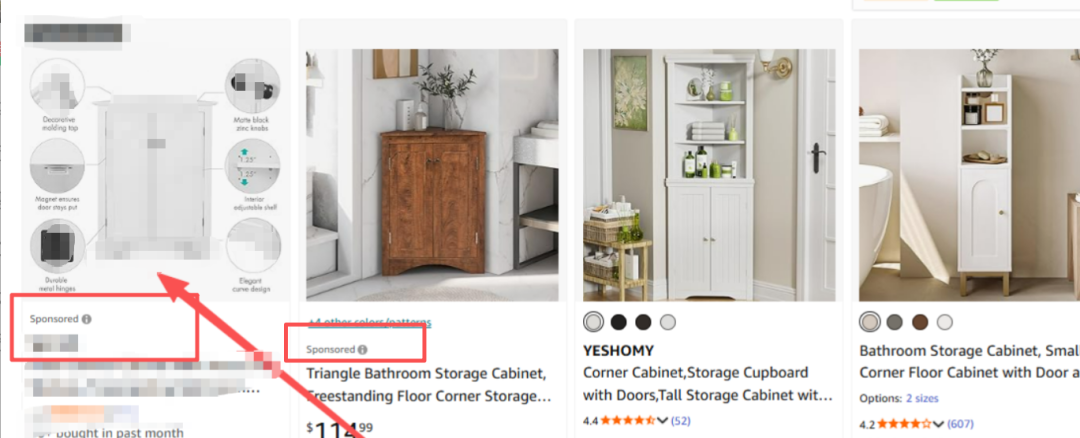Click info icon next to Triangle cabinet Sponsored
Screen dimensions: 1080x438
click(362, 350)
